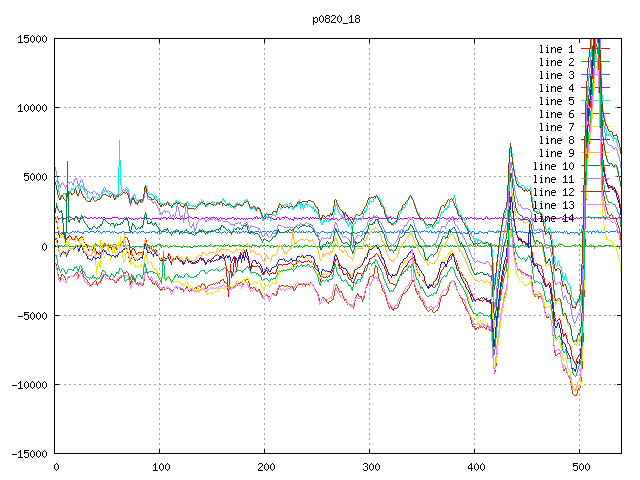Click the -15000 y-axis tick label

(x=27, y=454)
